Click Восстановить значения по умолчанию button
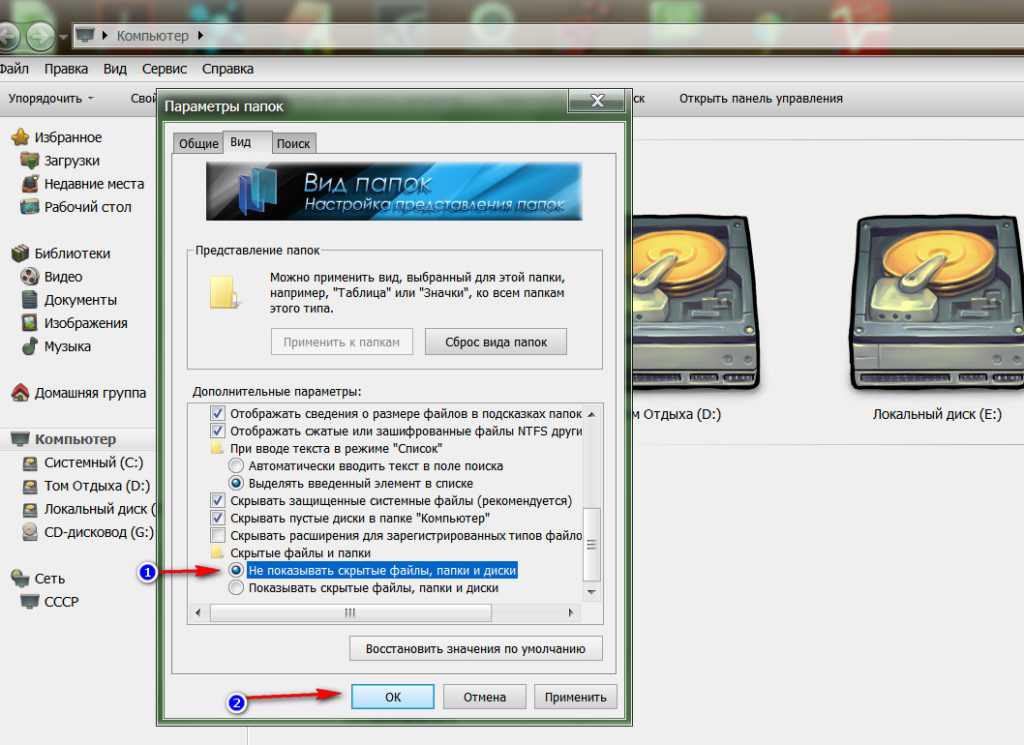The image size is (1024, 745). tap(476, 649)
